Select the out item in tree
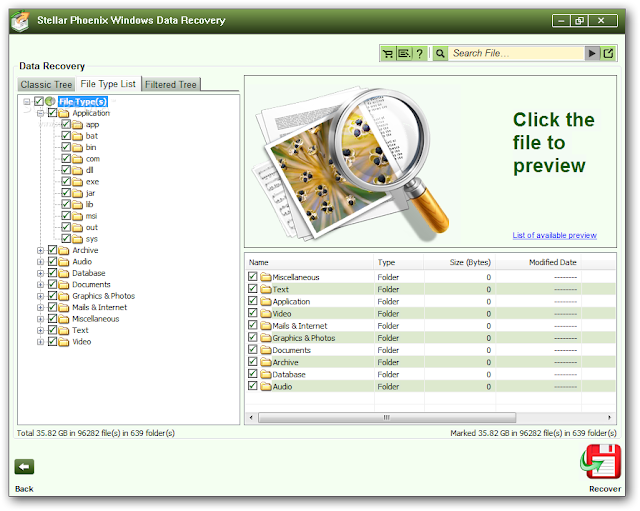 pos(92,227)
